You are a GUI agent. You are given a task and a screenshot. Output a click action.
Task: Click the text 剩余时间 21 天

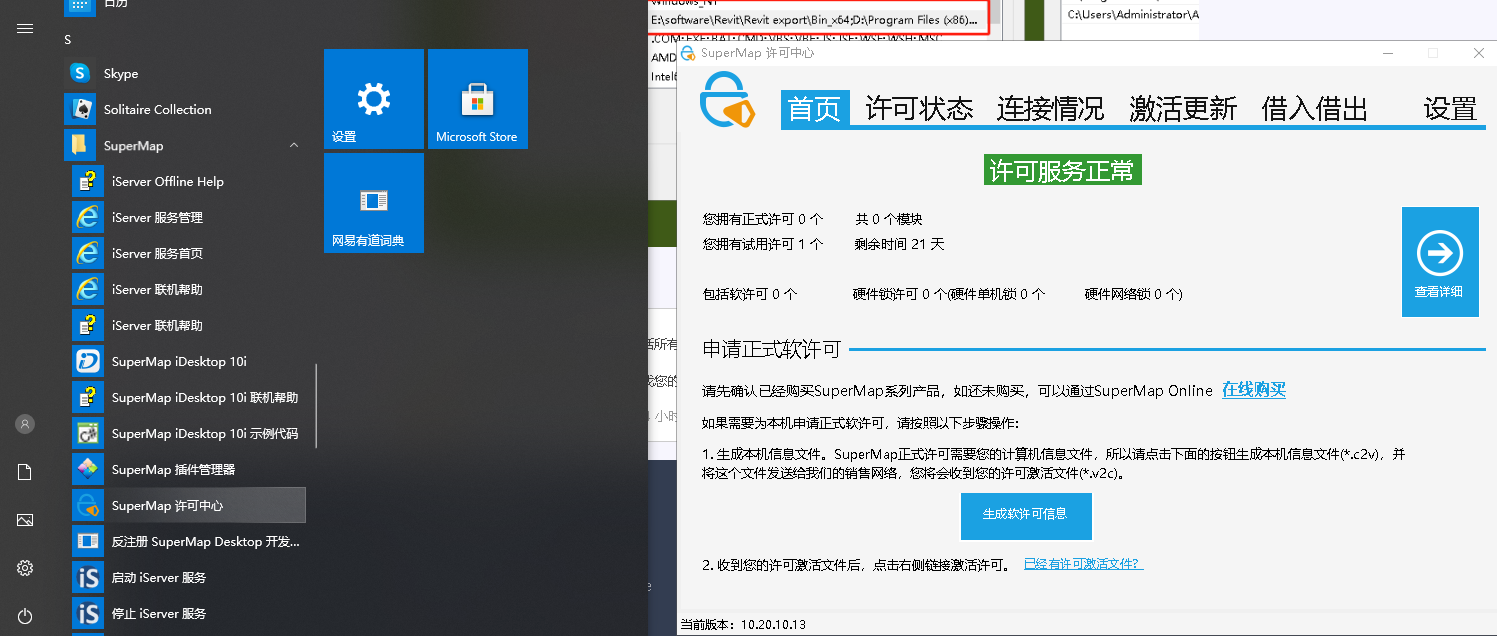pyautogui.click(x=899, y=244)
